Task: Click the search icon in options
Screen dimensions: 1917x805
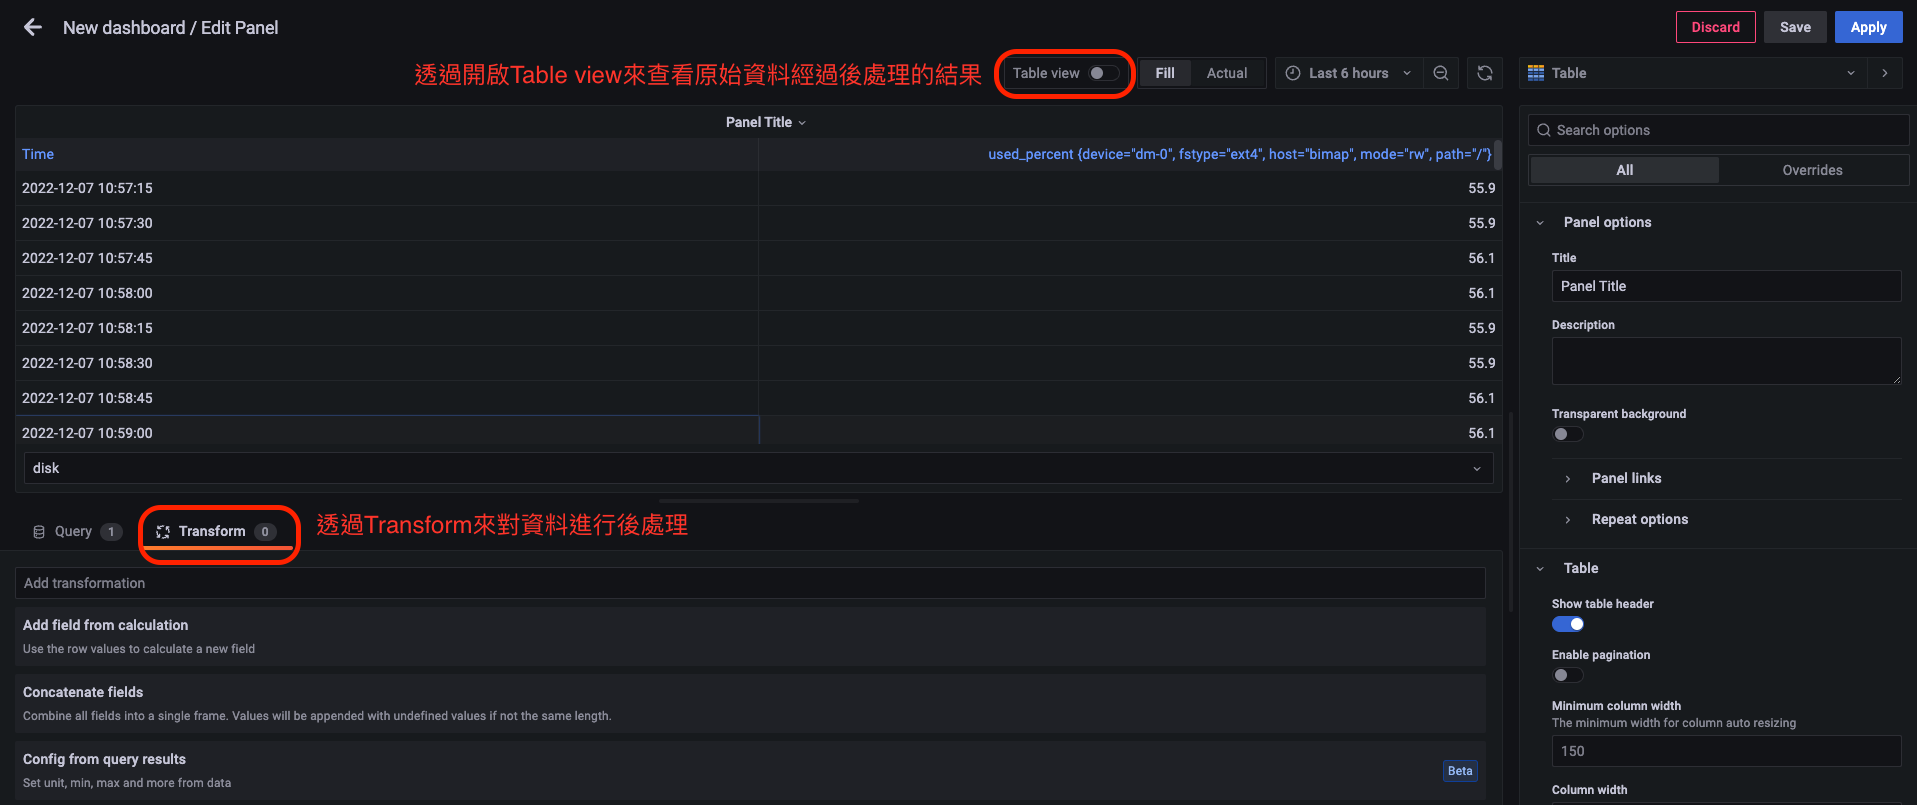Action: [x=1544, y=130]
